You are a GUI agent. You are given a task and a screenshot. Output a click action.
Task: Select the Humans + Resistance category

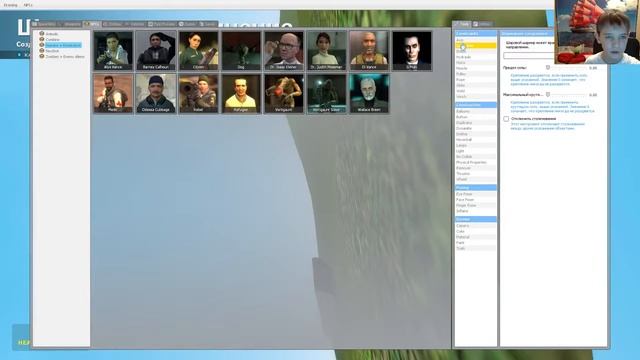click(63, 45)
